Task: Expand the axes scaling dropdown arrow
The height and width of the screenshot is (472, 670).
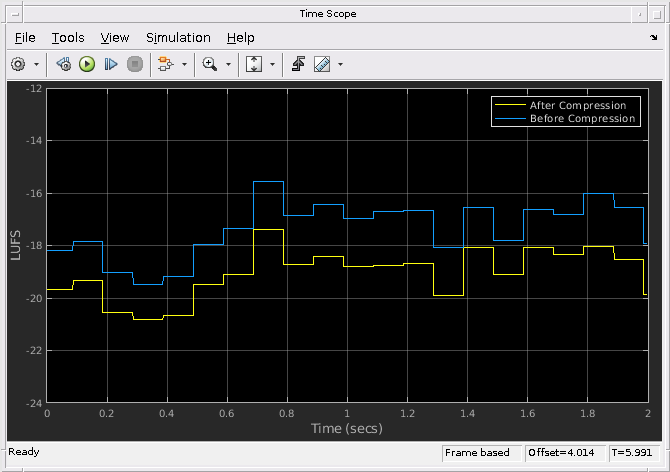Action: [x=273, y=64]
